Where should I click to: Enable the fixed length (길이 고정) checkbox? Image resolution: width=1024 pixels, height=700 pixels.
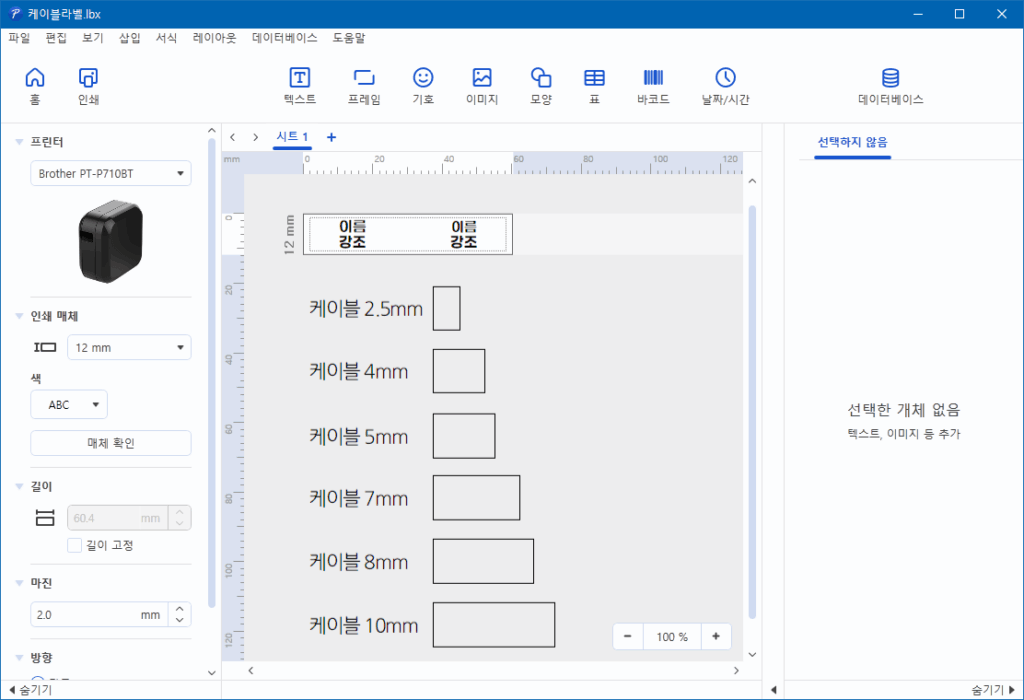click(x=74, y=545)
